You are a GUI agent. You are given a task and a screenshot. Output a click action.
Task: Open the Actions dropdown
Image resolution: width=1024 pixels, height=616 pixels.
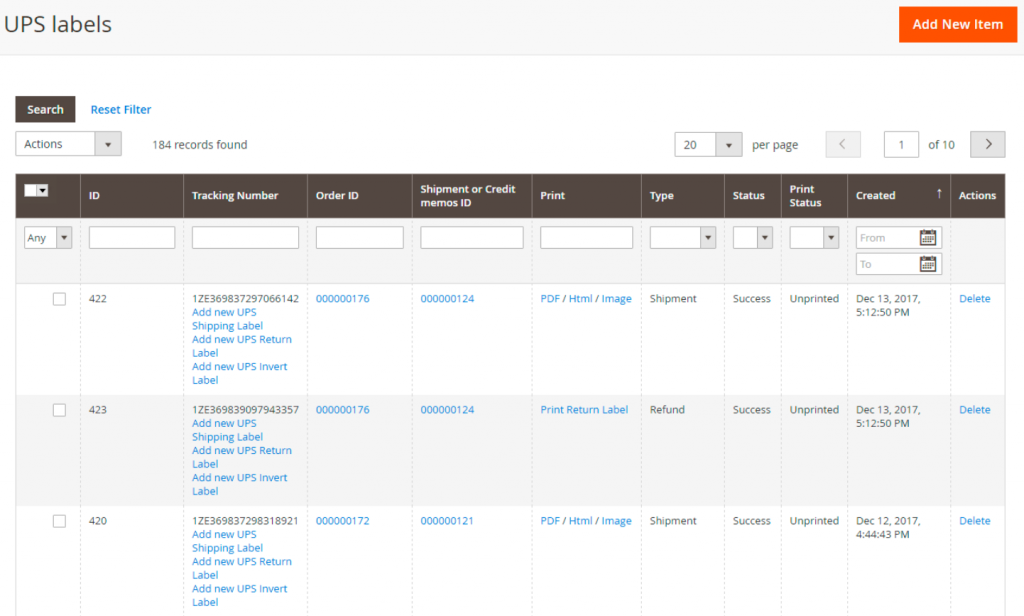pos(67,143)
